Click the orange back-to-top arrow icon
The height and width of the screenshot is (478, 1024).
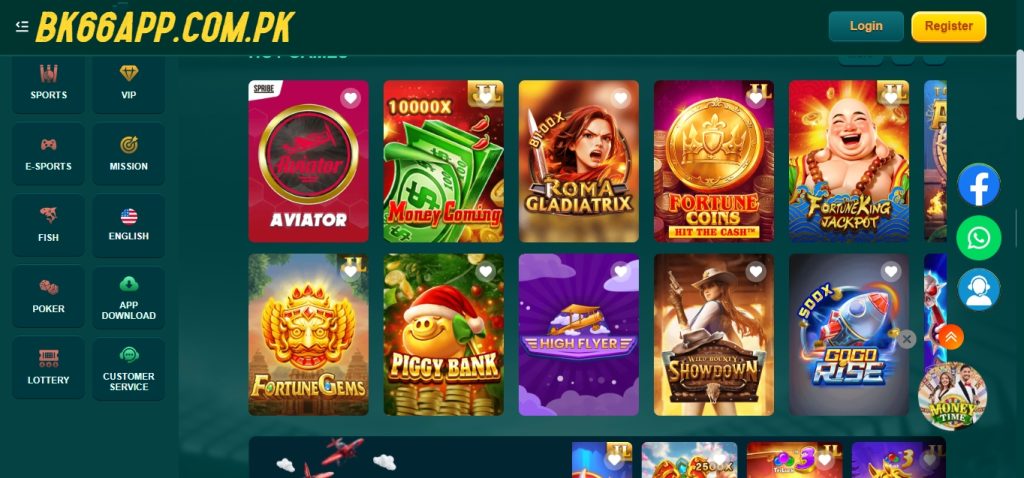coord(951,337)
